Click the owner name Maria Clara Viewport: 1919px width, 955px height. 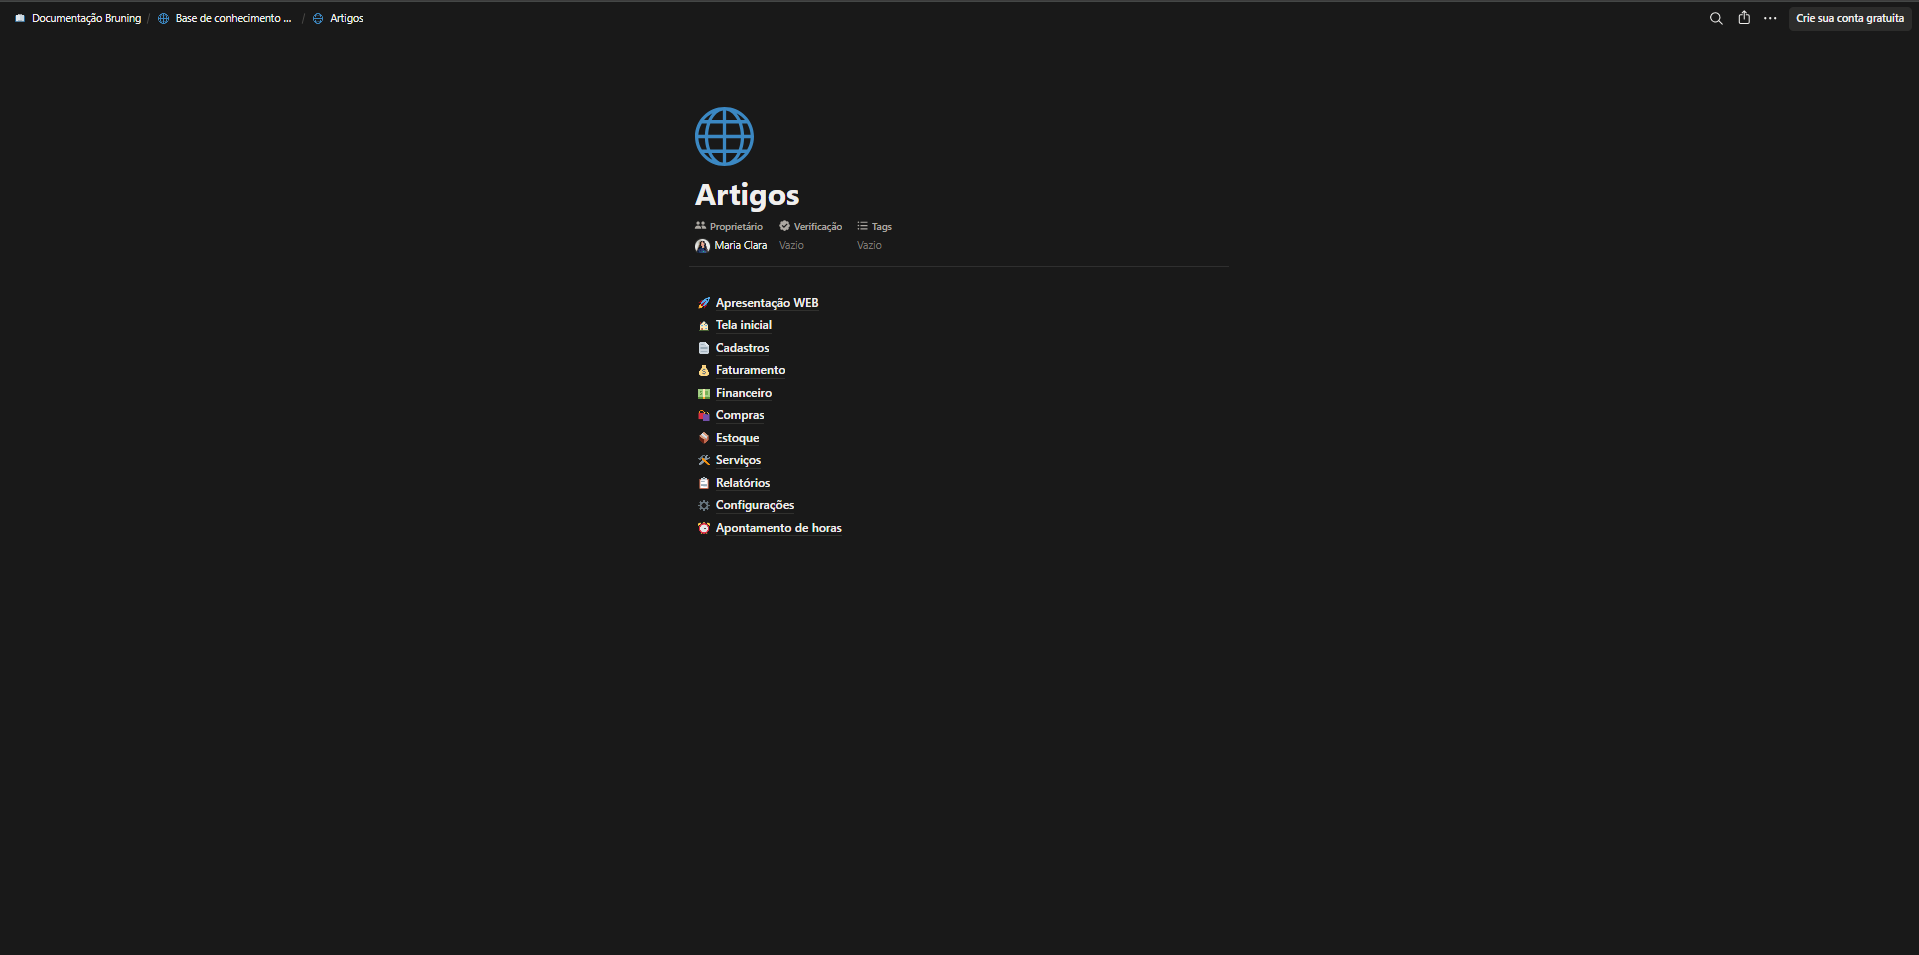(x=740, y=245)
